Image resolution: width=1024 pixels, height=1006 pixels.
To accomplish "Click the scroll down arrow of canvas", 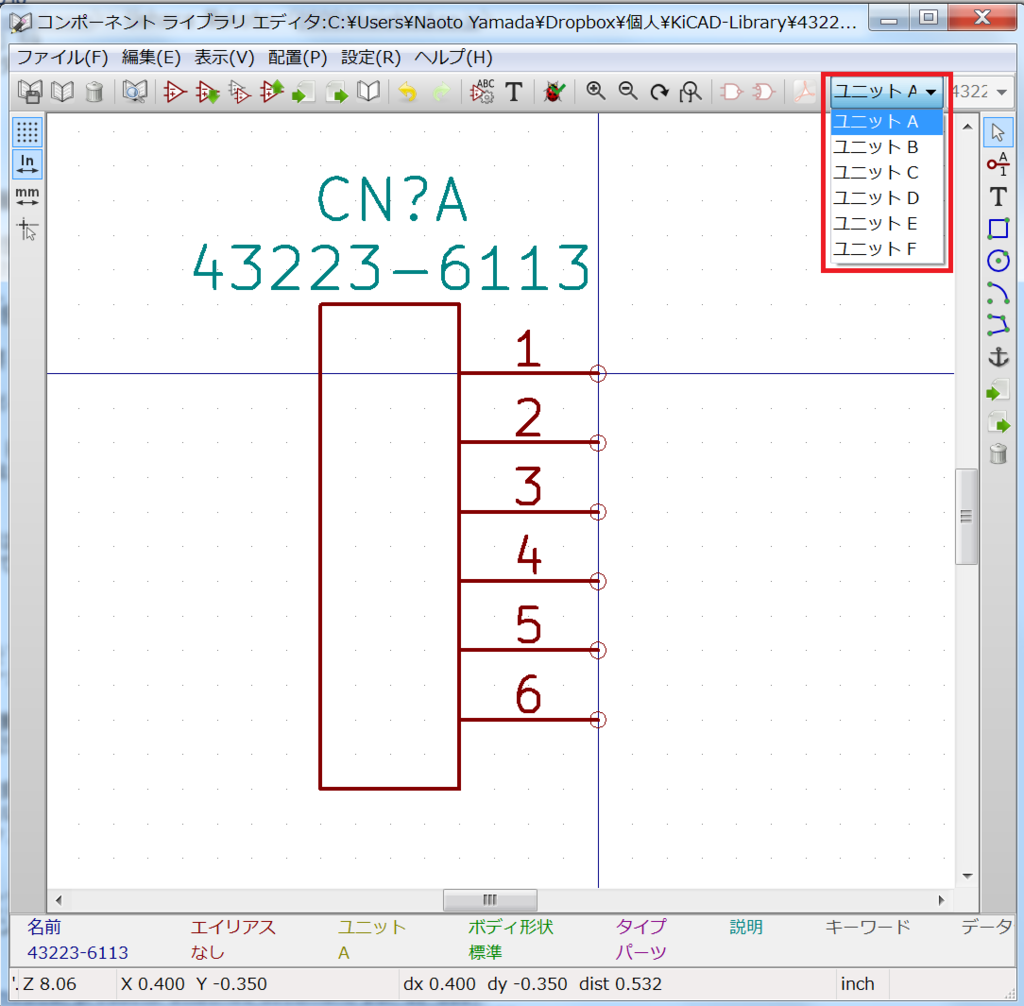I will [x=967, y=876].
